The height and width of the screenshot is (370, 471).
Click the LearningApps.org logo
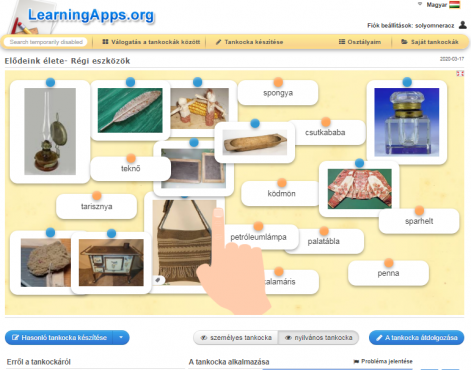[x=91, y=15]
